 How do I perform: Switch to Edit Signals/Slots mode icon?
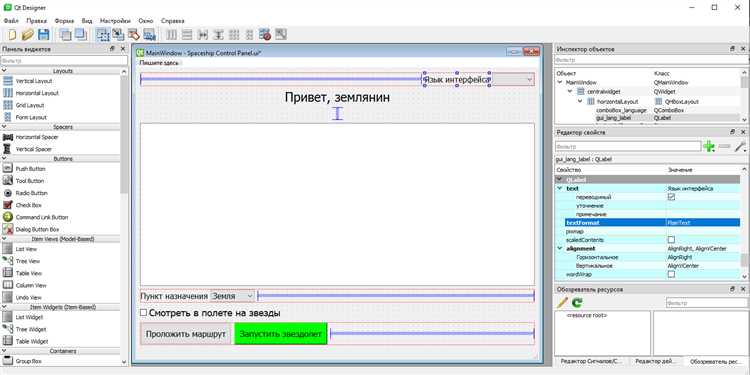tap(118, 34)
